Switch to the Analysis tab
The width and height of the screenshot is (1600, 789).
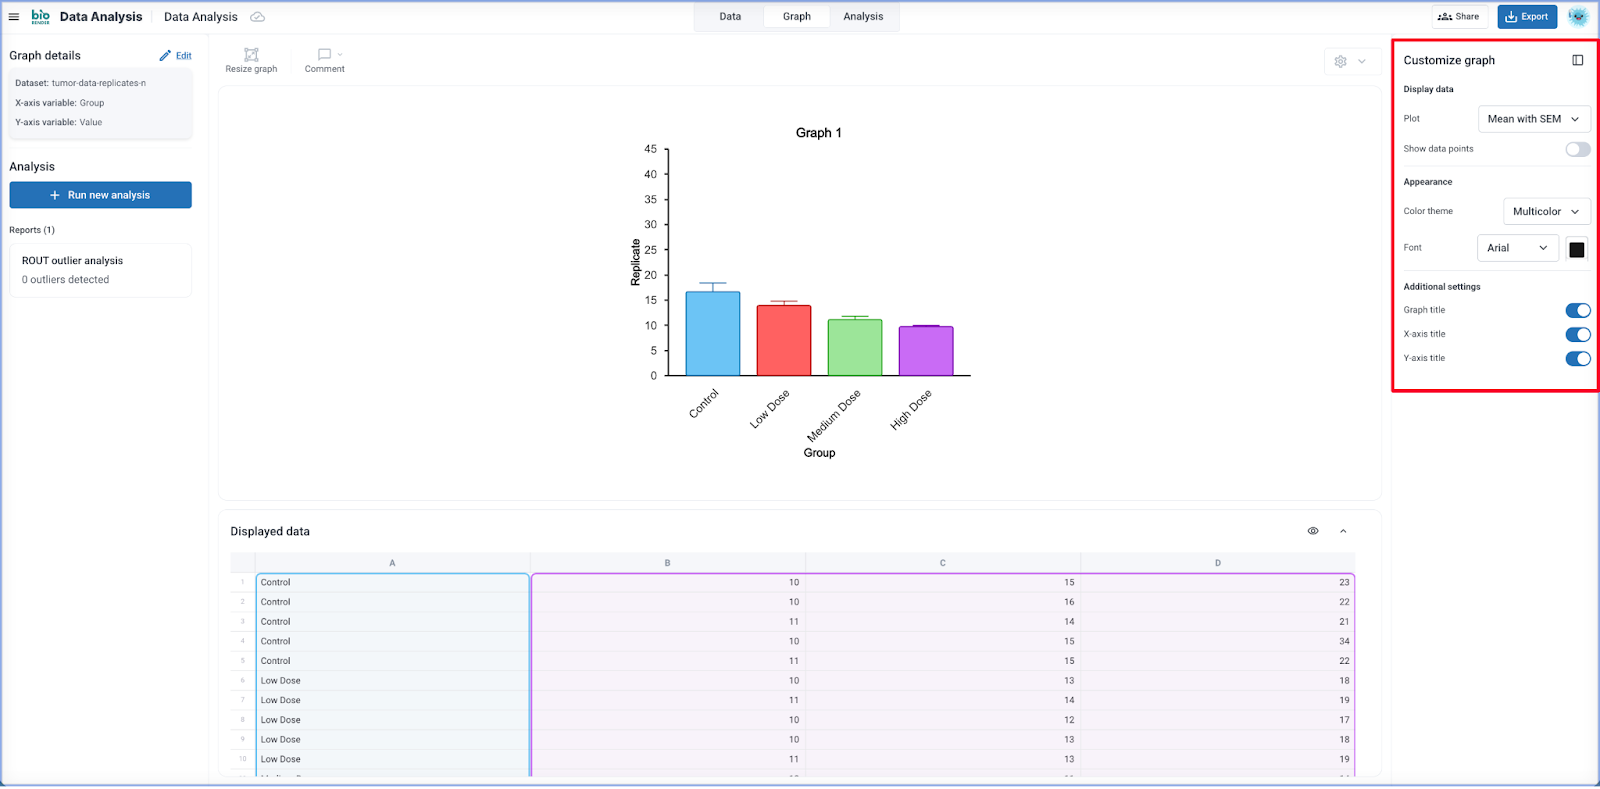pyautogui.click(x=863, y=17)
